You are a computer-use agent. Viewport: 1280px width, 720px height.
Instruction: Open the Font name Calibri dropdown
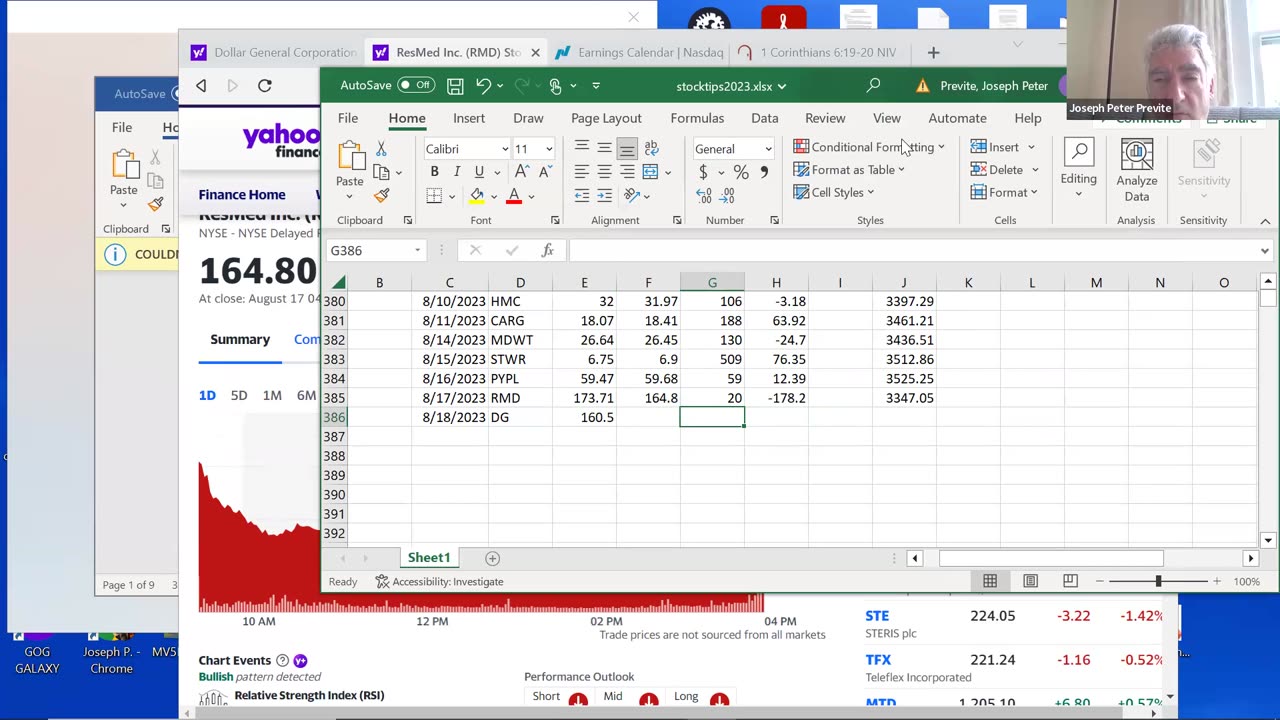(x=504, y=149)
